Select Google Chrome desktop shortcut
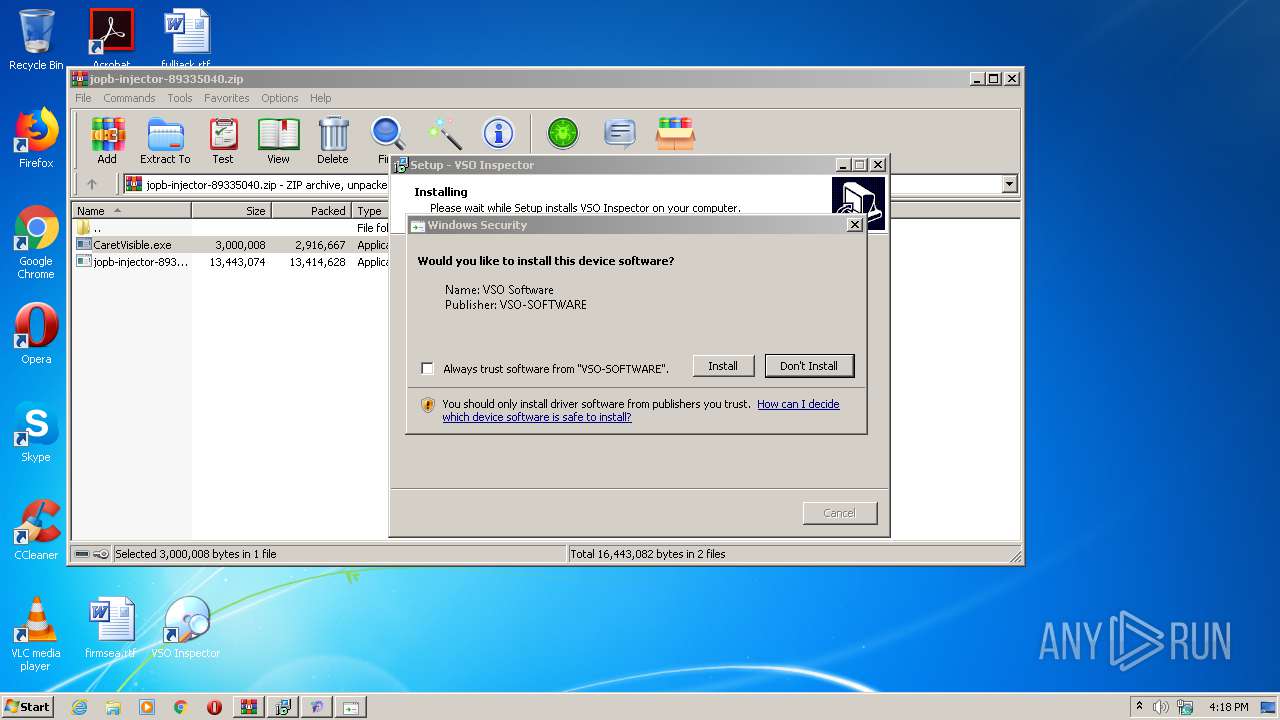The width and height of the screenshot is (1280, 720). (x=36, y=242)
